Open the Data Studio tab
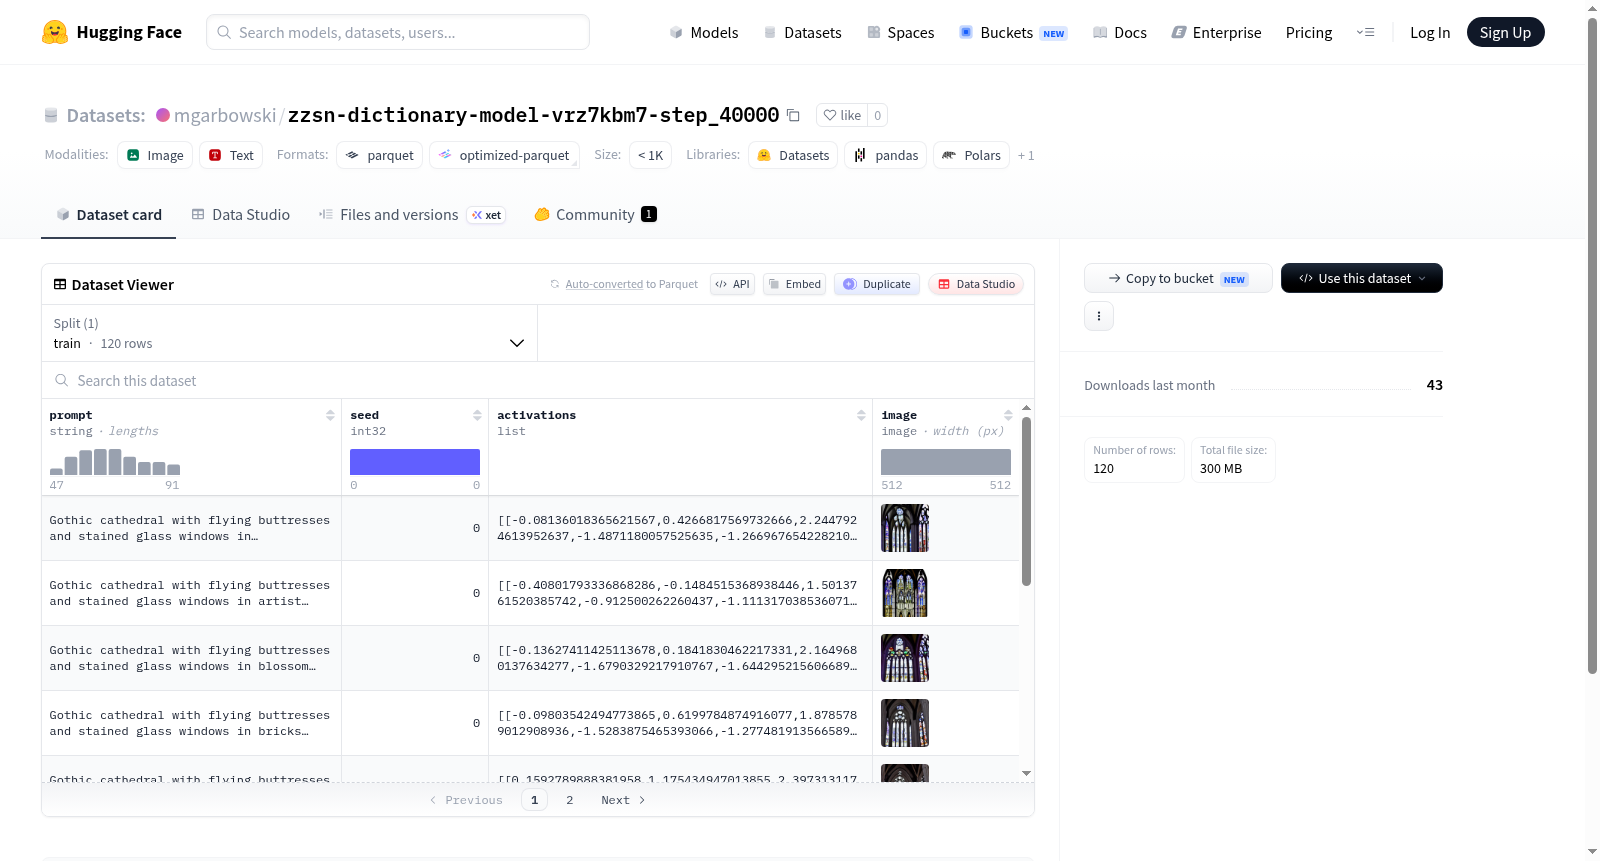 tap(241, 214)
